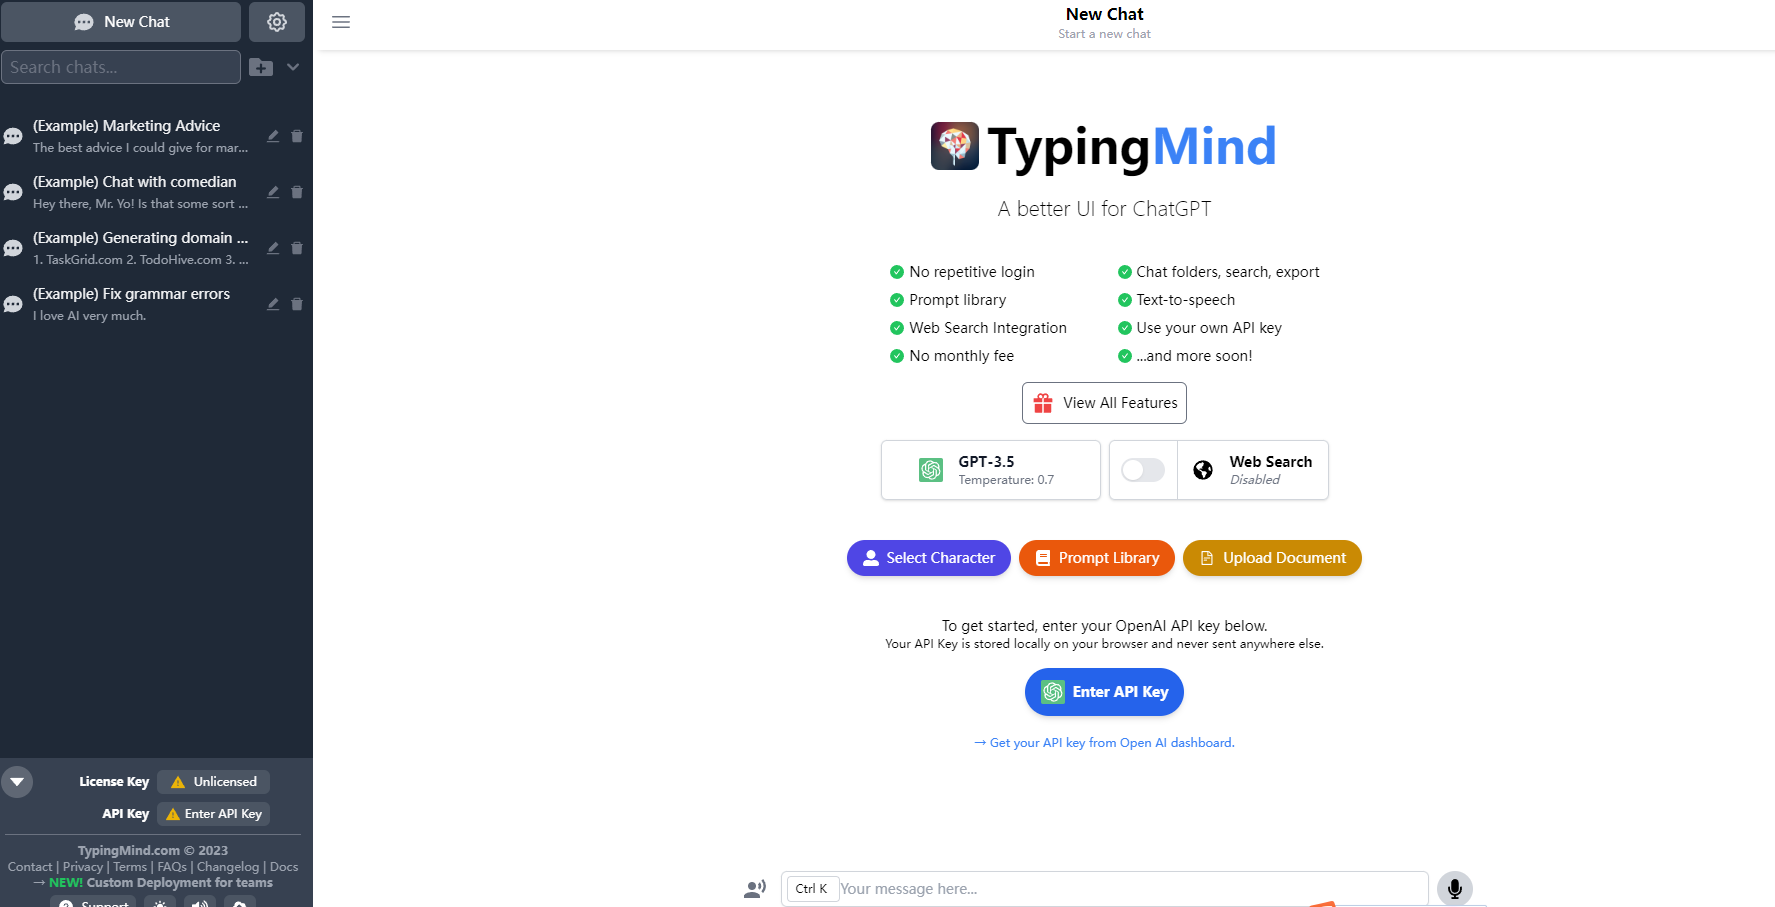This screenshot has height=907, width=1775.
Task: Click the Your message here input box
Action: 1104,889
